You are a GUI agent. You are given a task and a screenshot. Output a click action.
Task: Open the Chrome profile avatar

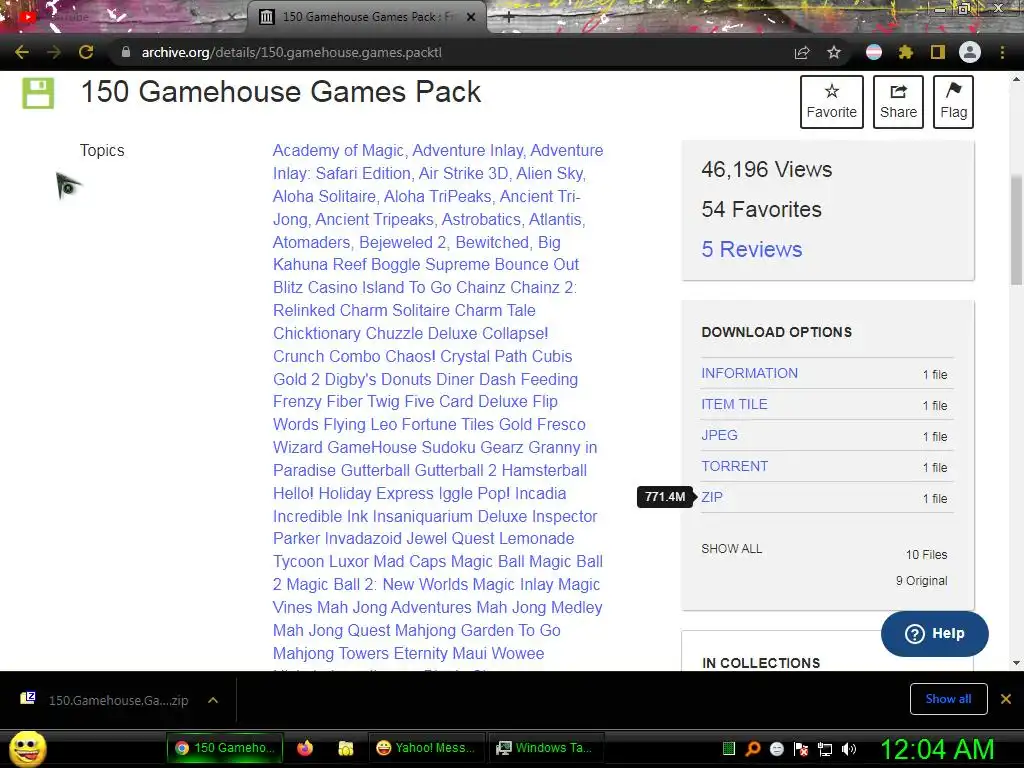970,52
